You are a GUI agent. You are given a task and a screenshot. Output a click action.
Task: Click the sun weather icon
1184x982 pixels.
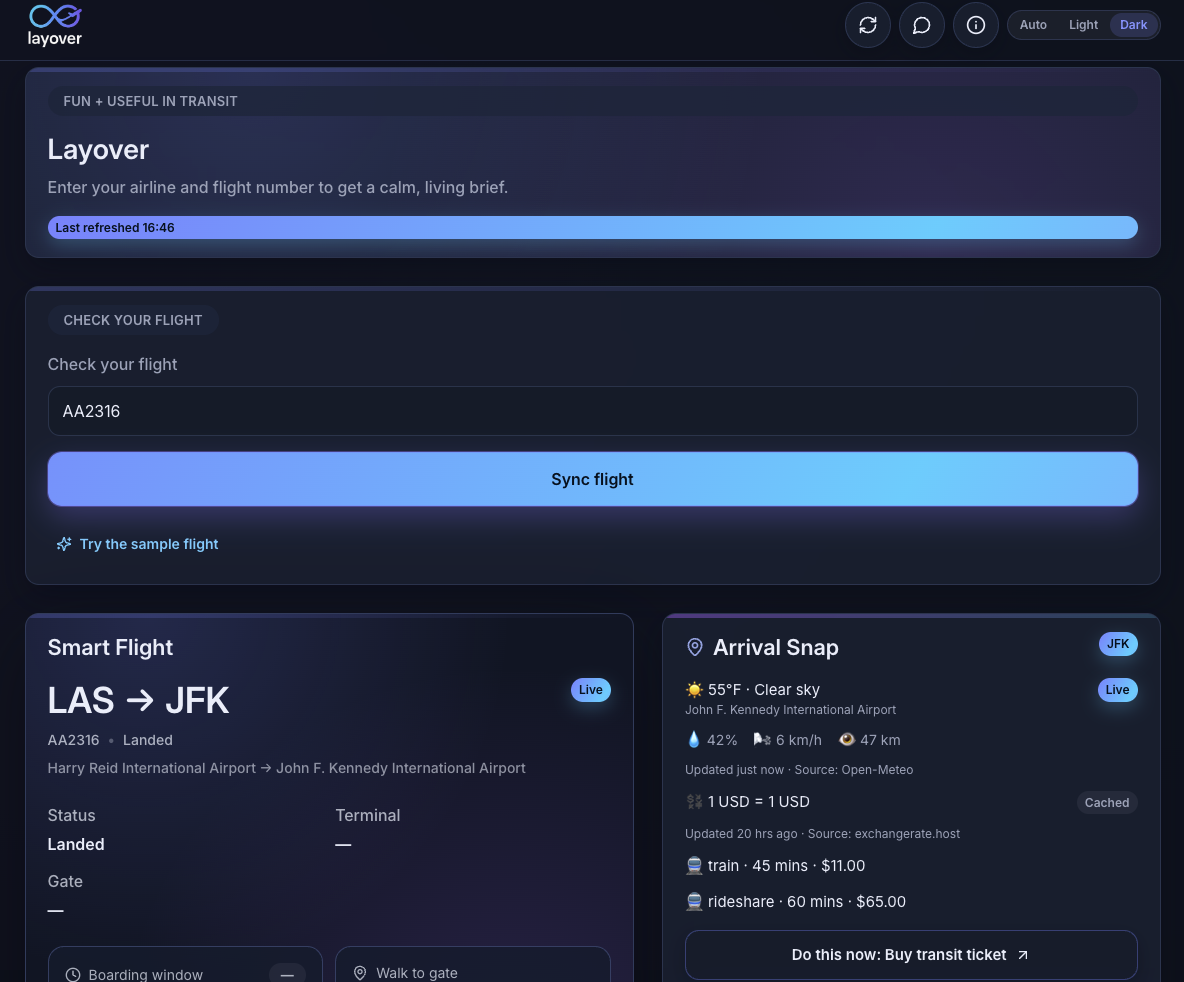694,690
